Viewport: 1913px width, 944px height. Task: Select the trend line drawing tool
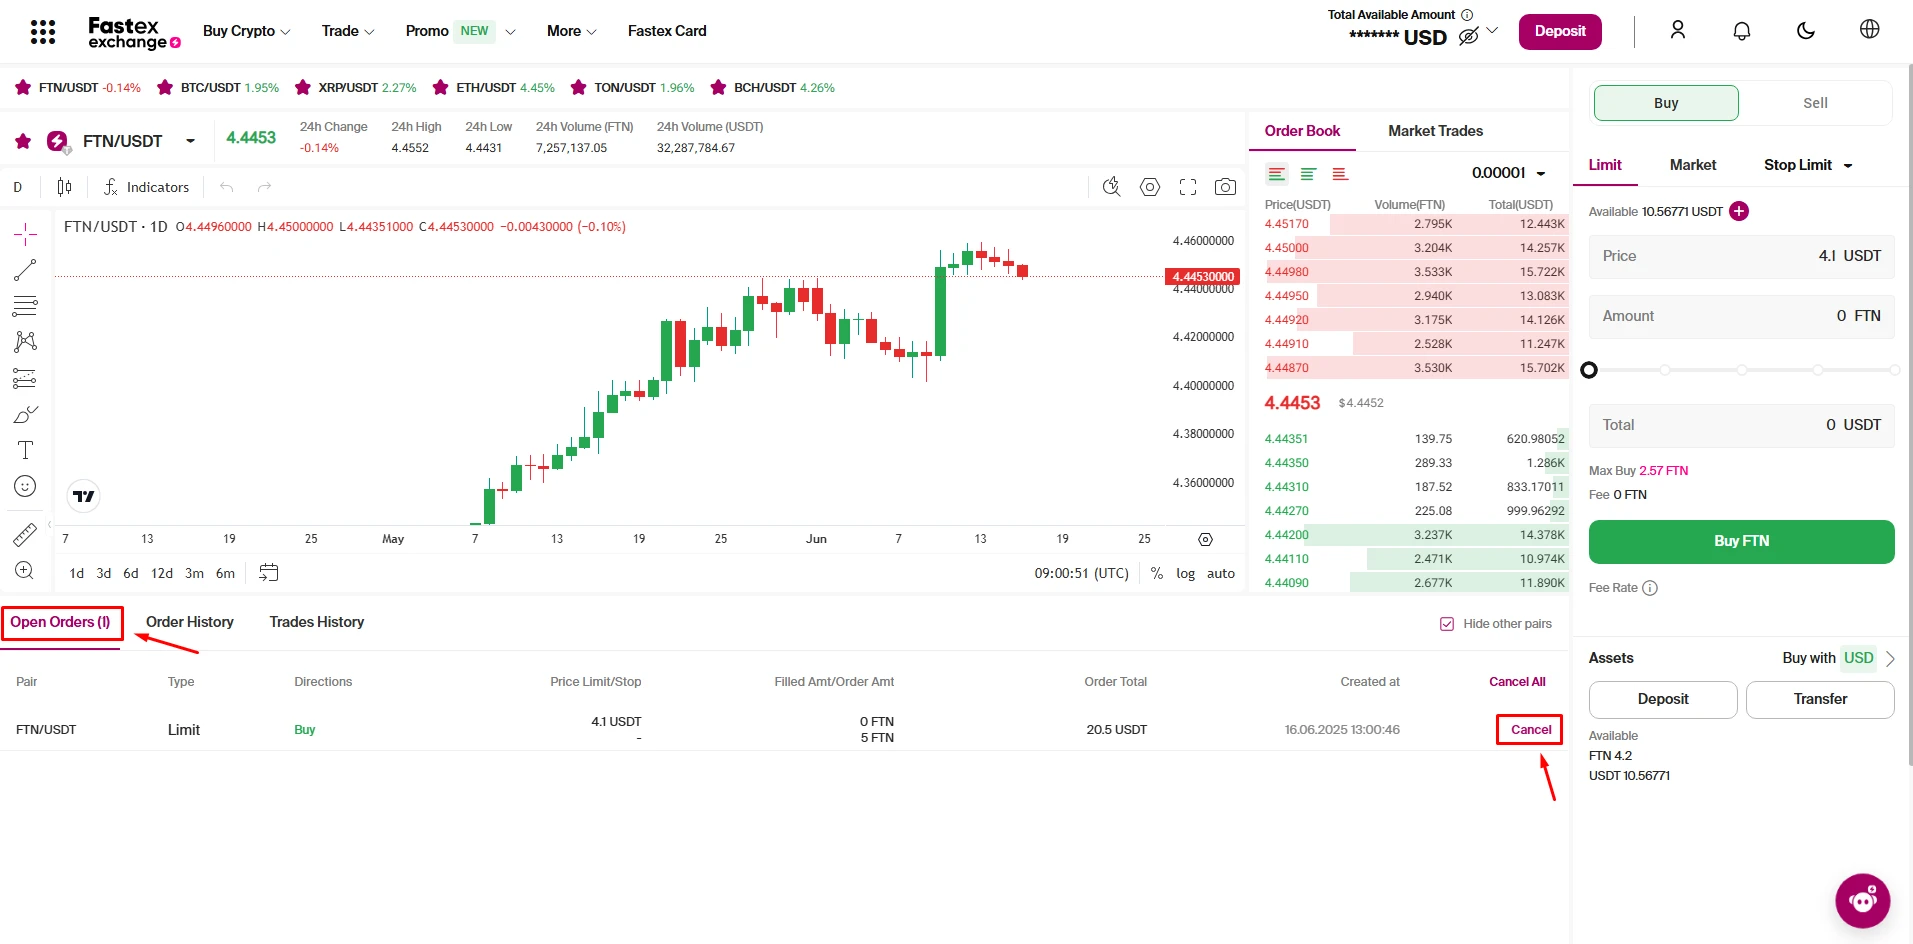[x=25, y=270]
